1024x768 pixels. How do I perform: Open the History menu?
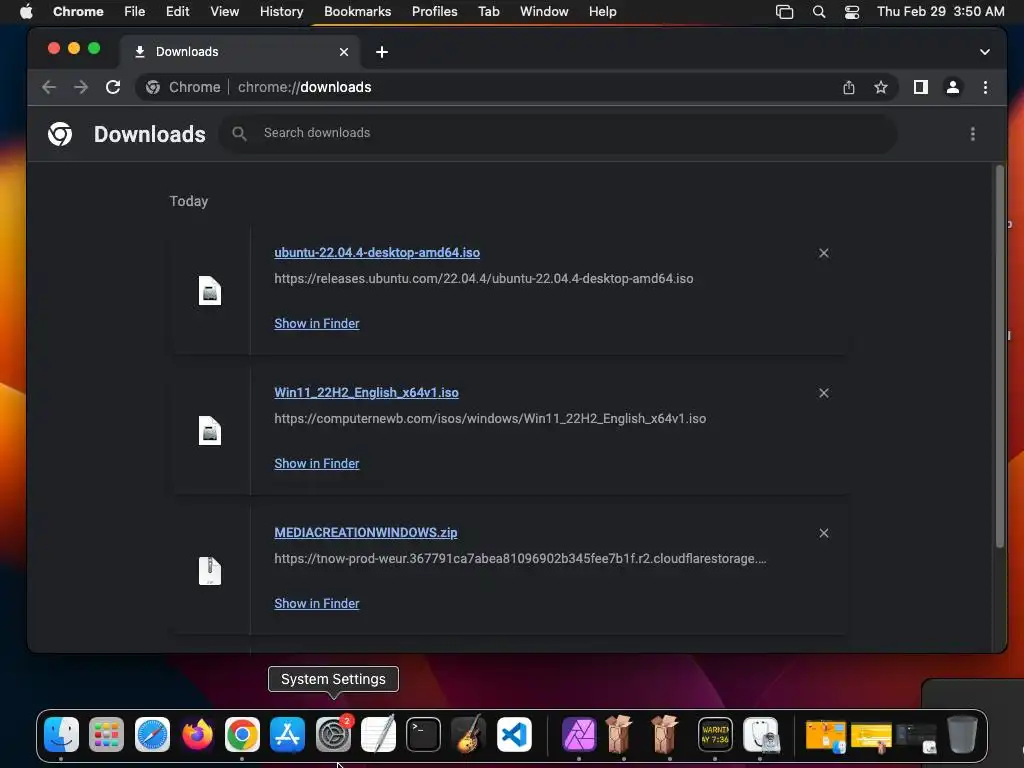click(x=281, y=12)
